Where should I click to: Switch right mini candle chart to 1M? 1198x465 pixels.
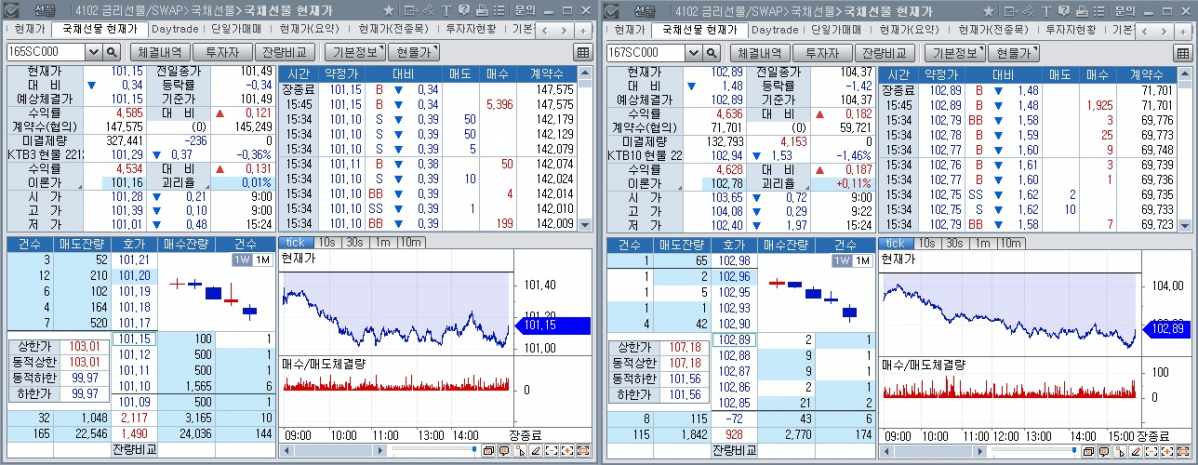pyautogui.click(x=862, y=260)
